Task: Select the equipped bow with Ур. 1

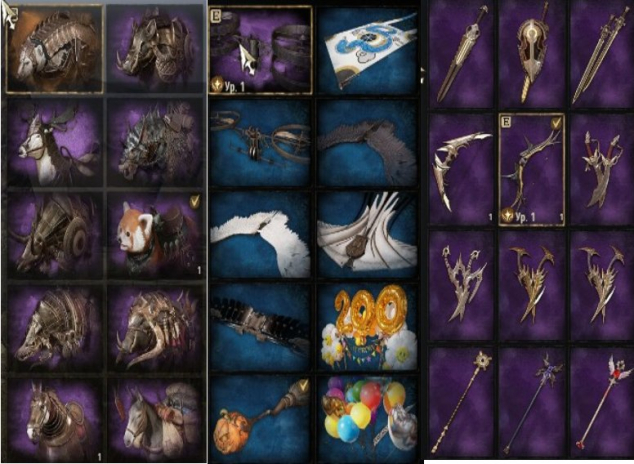Action: click(x=531, y=170)
